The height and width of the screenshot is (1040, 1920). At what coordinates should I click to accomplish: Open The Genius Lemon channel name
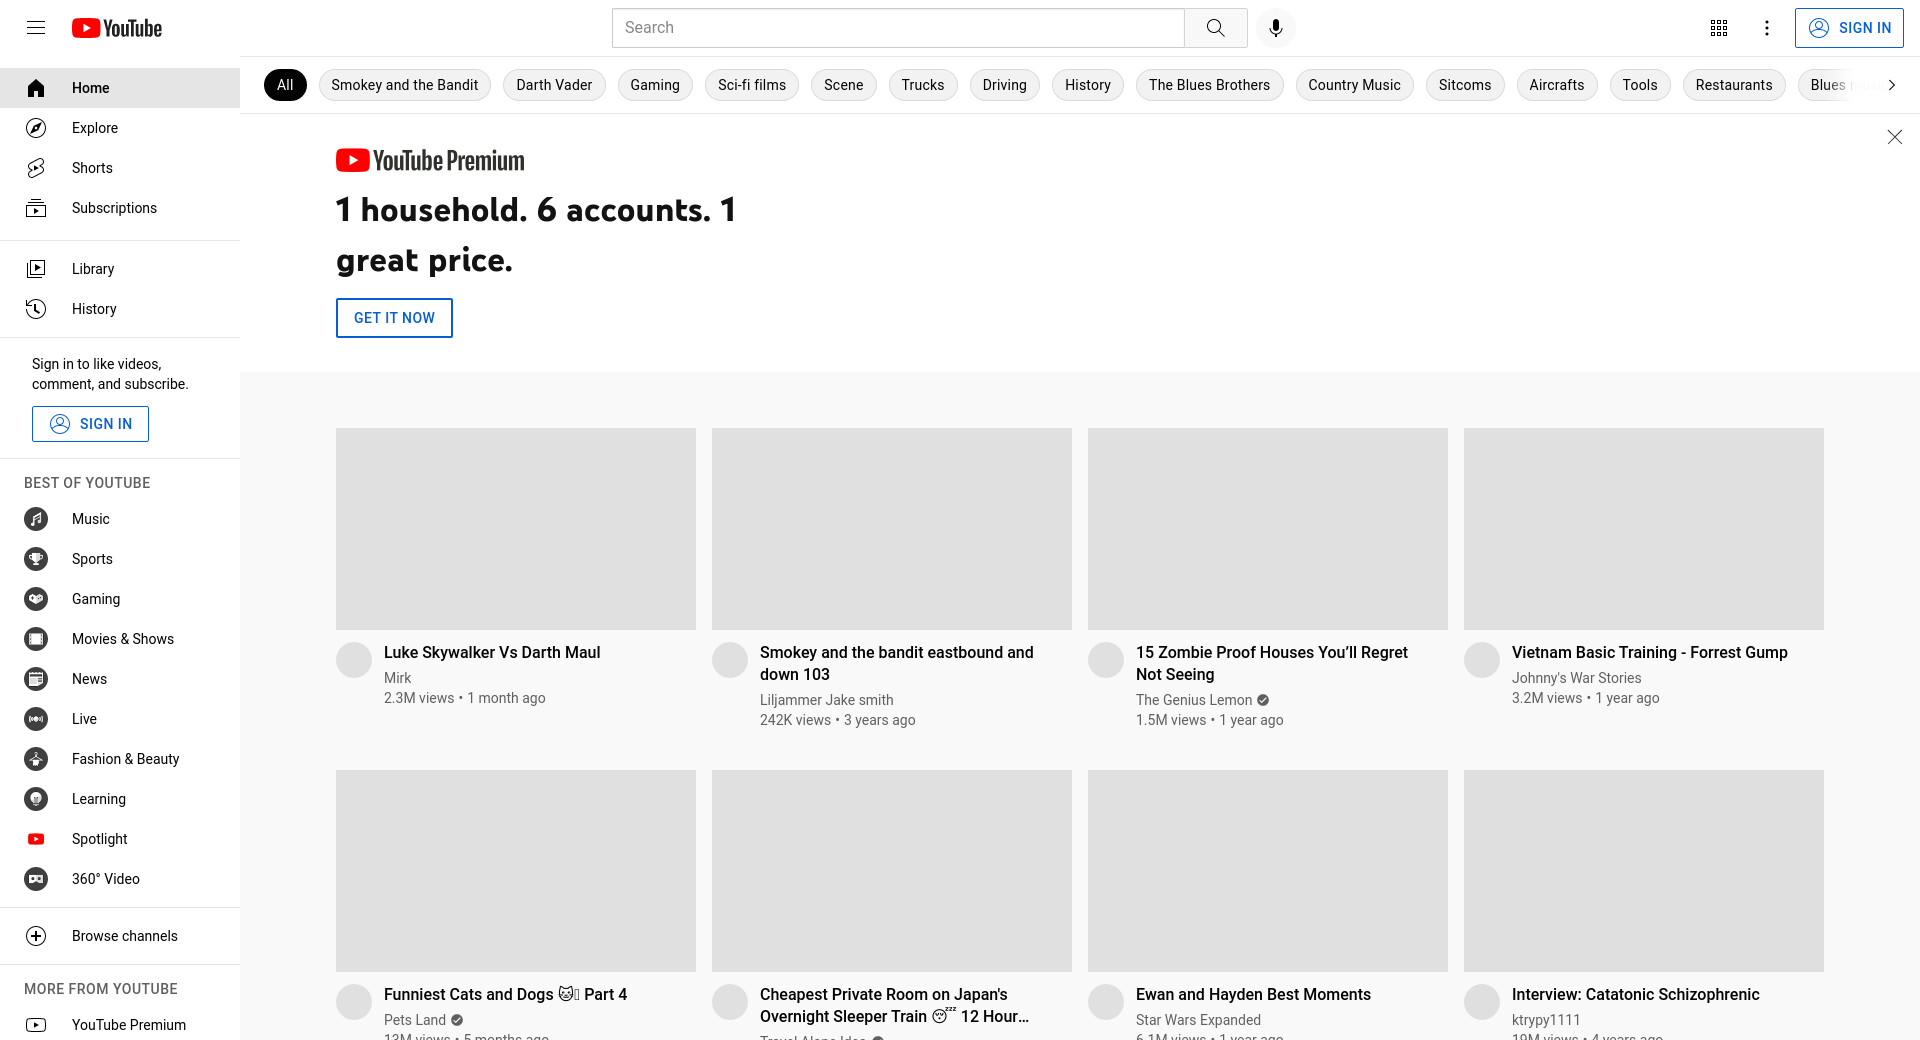click(x=1194, y=700)
